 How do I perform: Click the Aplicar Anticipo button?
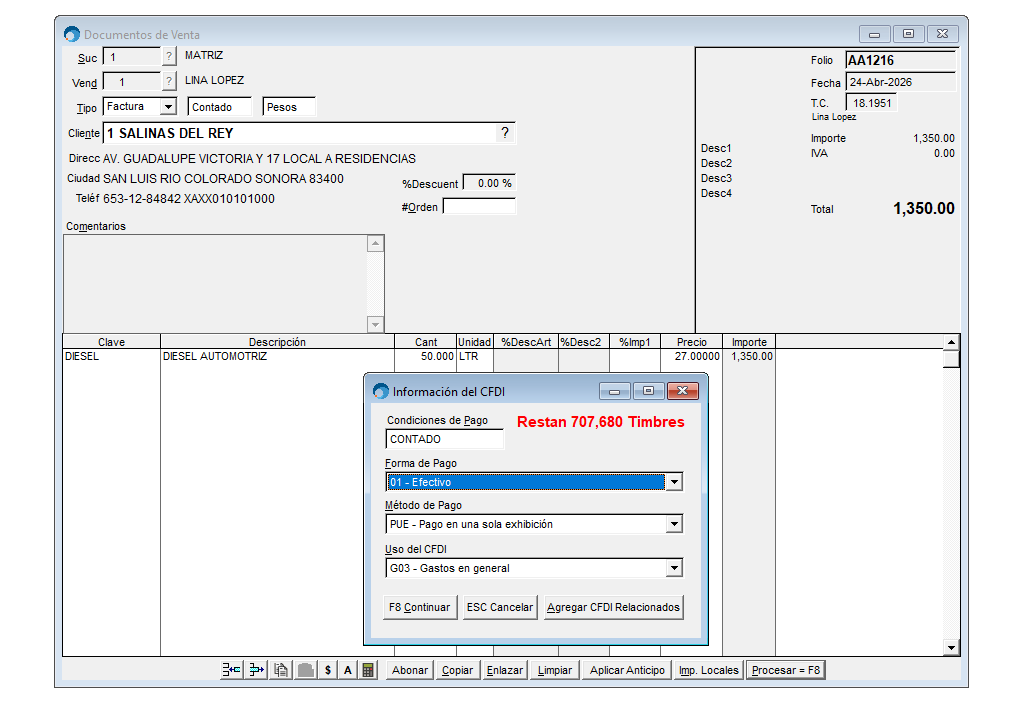coord(627,670)
